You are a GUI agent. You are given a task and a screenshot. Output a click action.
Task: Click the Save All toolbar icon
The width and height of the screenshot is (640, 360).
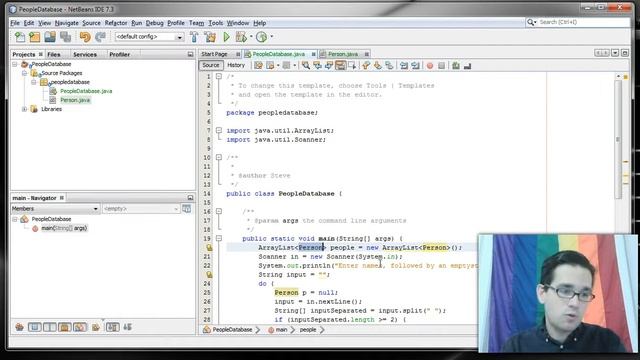click(65, 37)
